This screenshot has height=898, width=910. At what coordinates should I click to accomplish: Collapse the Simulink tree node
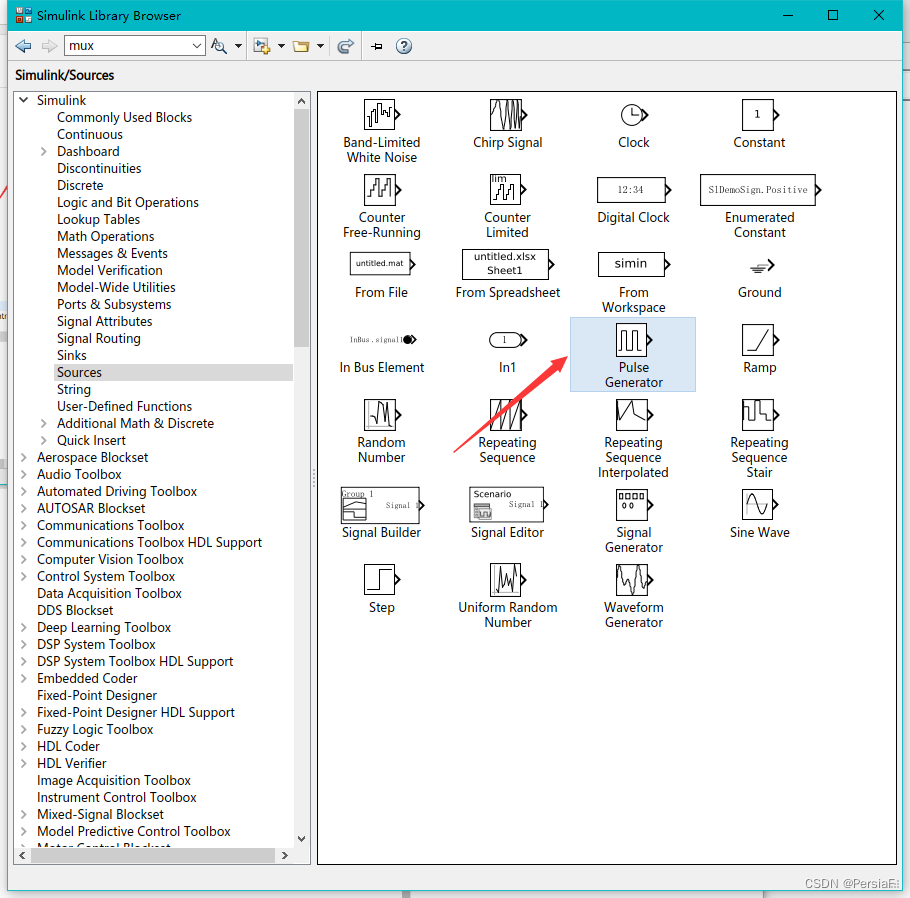point(24,100)
